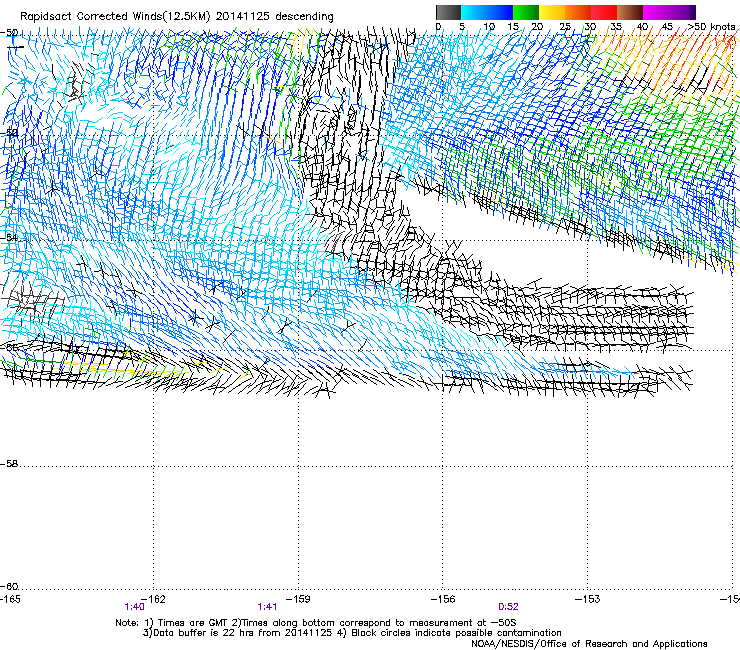This screenshot has height=650, width=740.
Task: Click the 'Black circles indicate possible contamination' note
Action: tap(456, 633)
